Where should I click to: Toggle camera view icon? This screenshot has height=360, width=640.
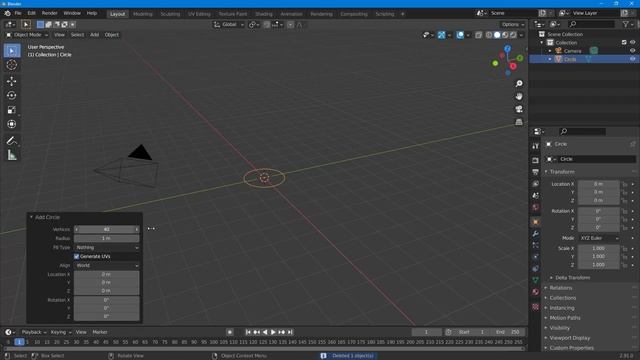point(519,109)
